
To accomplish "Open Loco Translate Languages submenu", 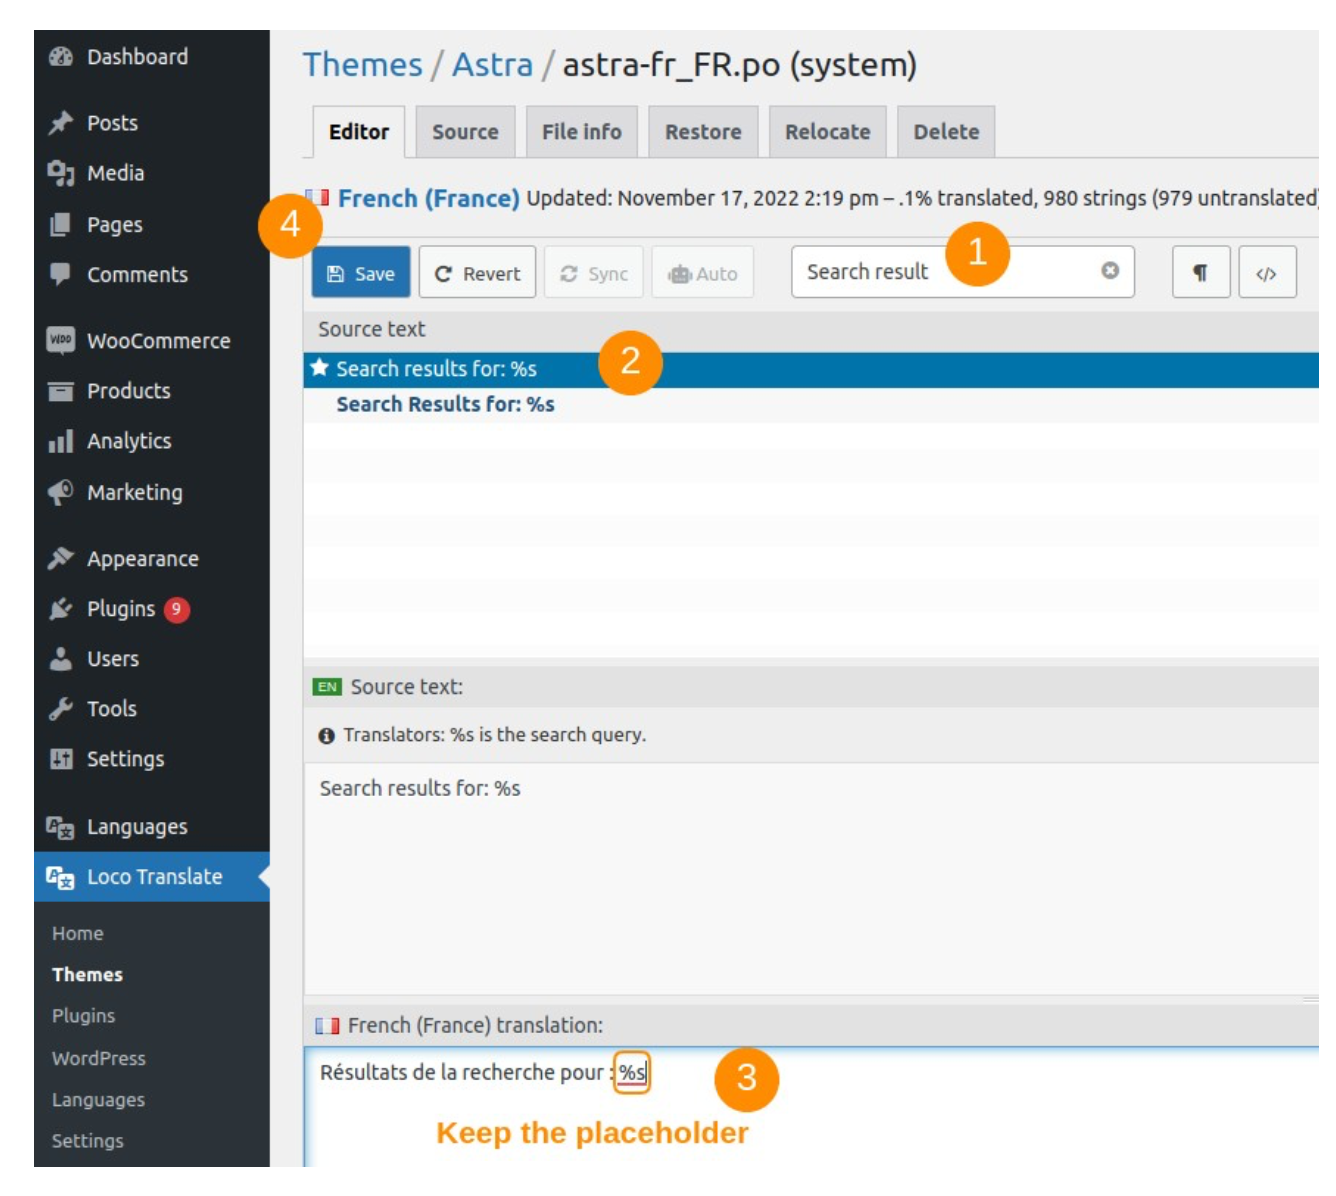I will click(x=99, y=1100).
